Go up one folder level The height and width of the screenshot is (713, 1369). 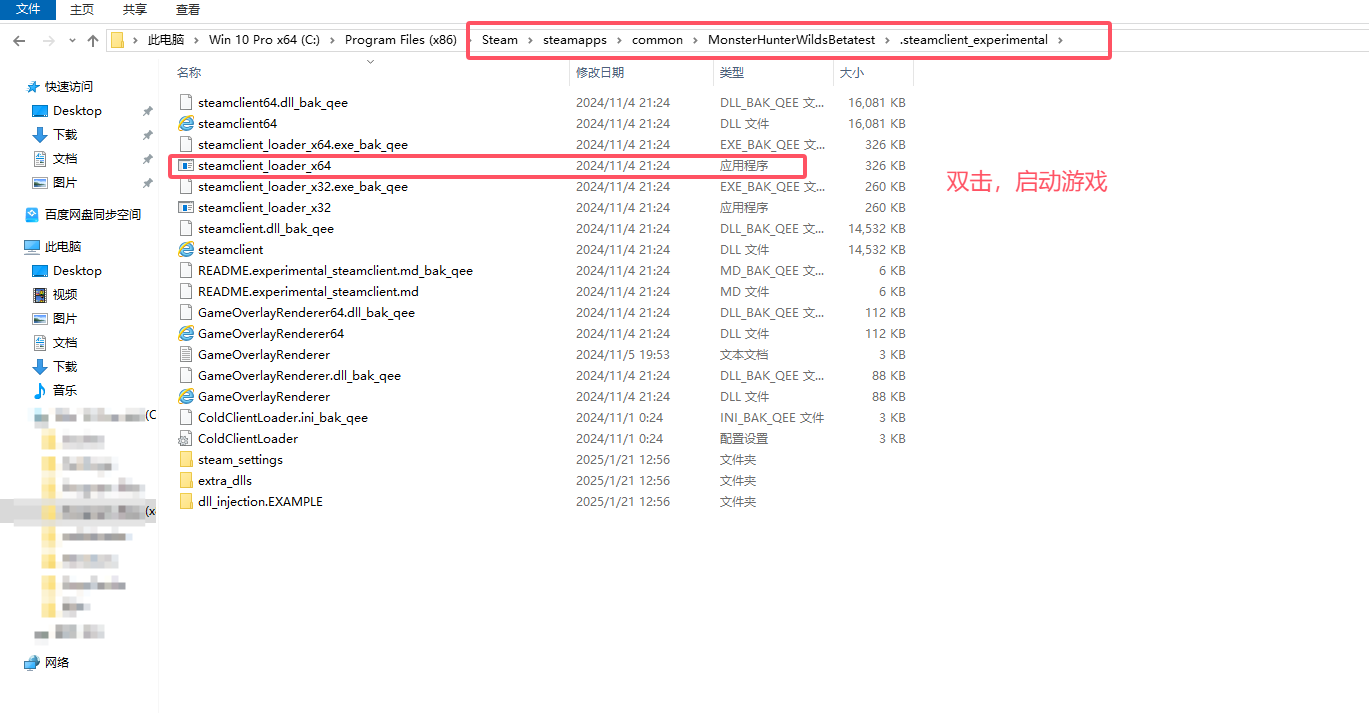tap(93, 41)
